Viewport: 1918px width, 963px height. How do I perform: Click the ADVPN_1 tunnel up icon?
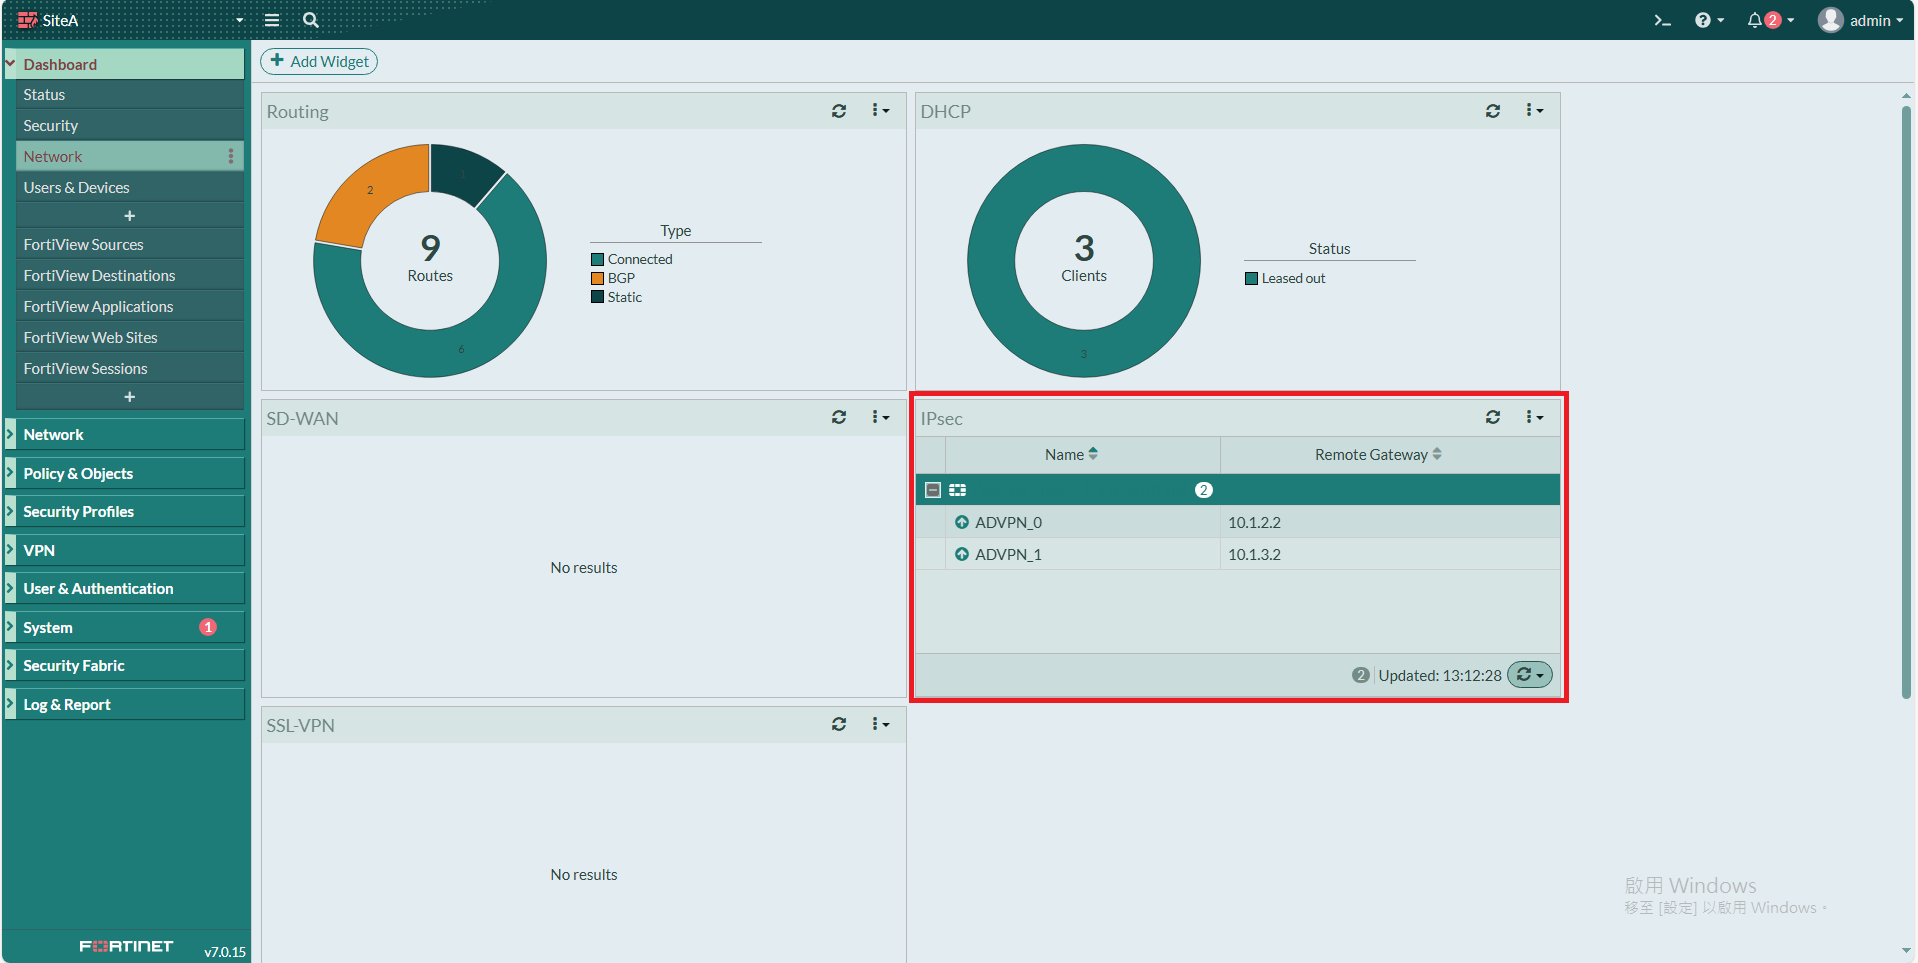(962, 554)
